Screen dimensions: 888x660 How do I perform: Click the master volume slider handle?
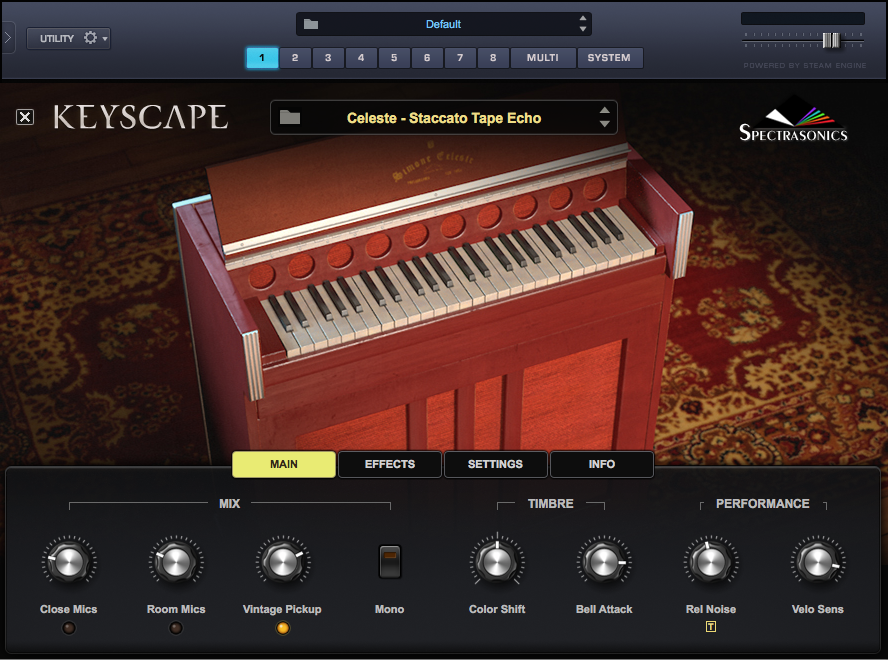(x=831, y=40)
